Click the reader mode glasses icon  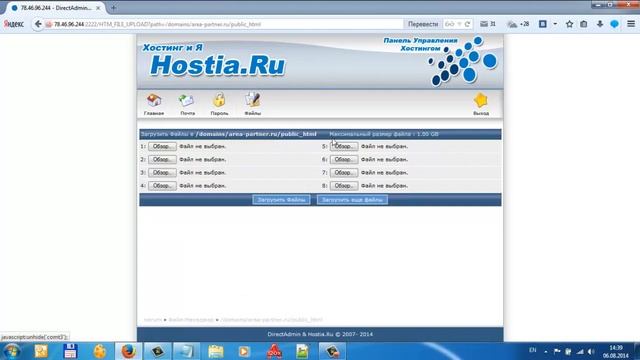(449, 24)
